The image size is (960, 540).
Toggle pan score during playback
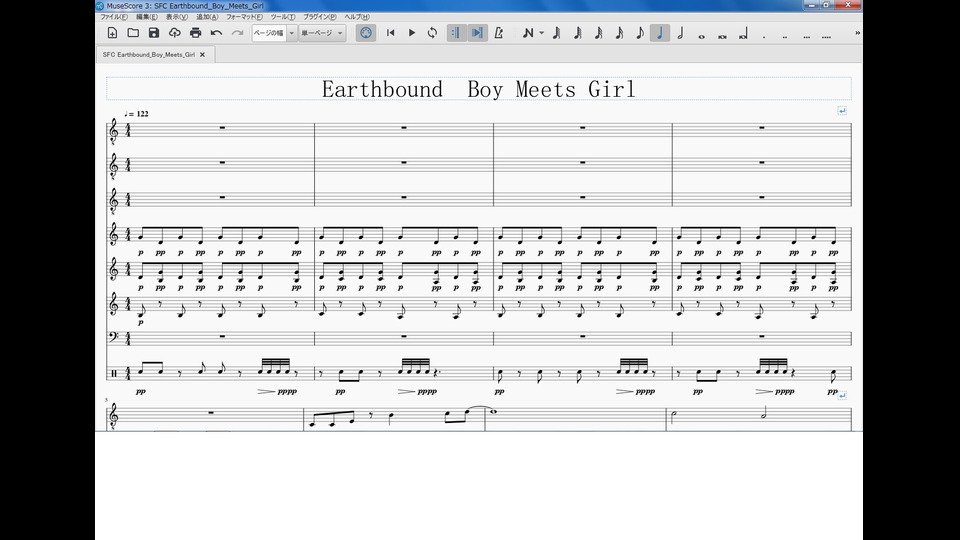[477, 33]
